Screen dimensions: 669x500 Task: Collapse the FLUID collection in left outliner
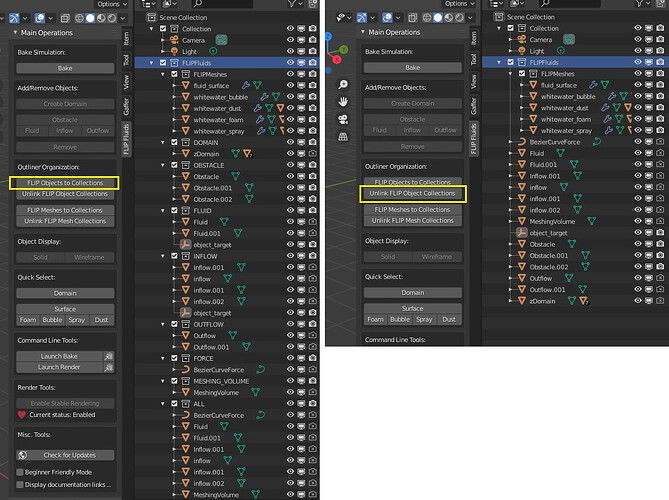coord(163,210)
